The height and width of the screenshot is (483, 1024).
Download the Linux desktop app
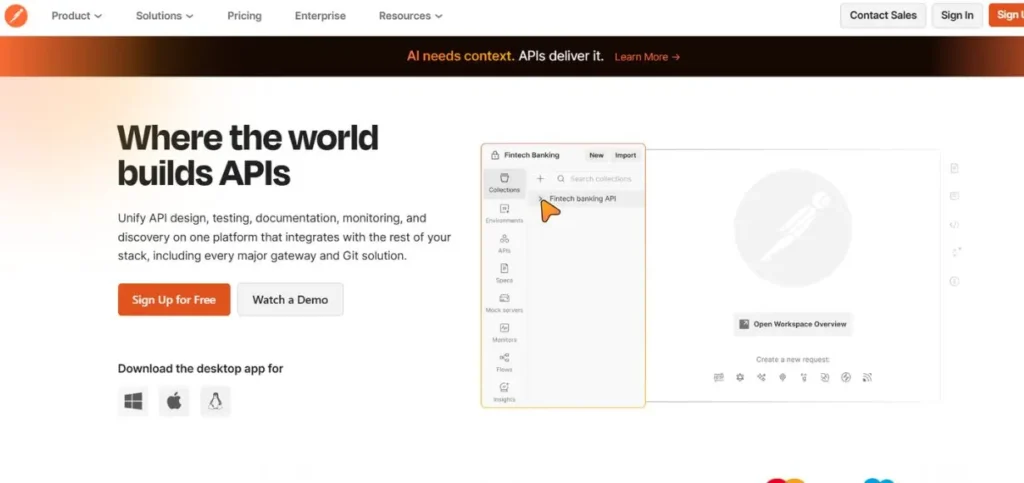pyautogui.click(x=216, y=401)
